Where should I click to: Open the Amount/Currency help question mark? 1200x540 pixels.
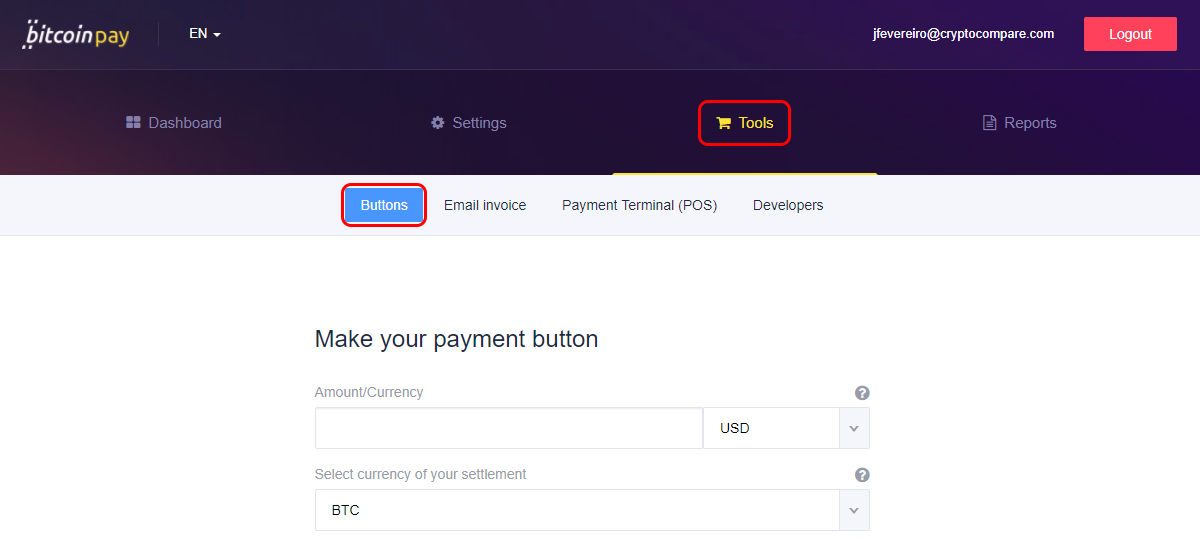point(862,393)
